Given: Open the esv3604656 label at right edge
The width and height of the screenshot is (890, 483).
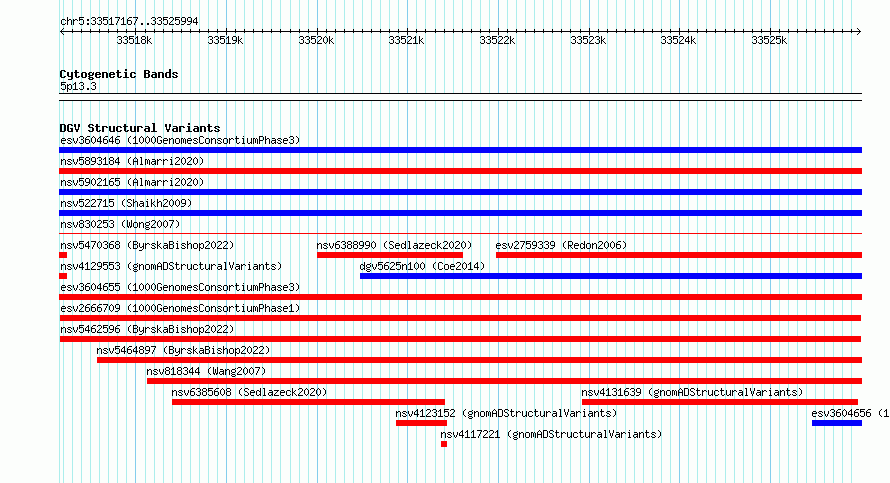Looking at the screenshot, I should point(850,413).
